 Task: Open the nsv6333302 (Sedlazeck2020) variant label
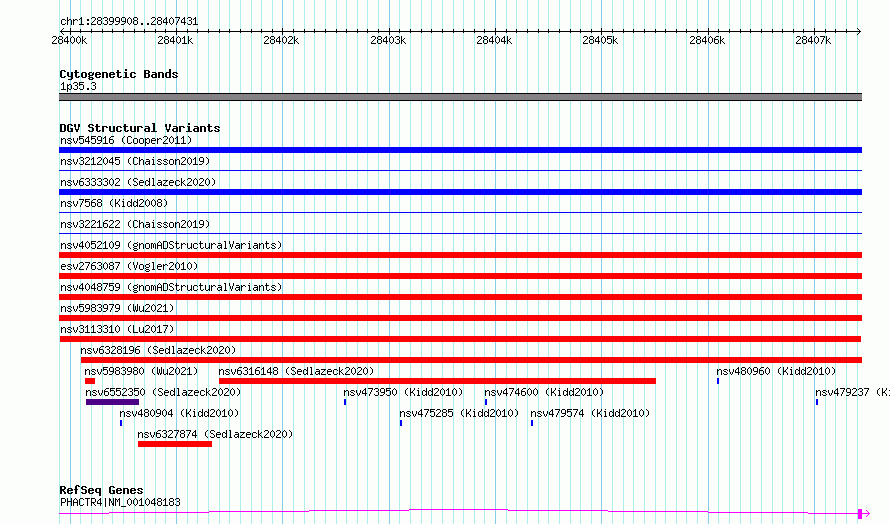pyautogui.click(x=138, y=182)
